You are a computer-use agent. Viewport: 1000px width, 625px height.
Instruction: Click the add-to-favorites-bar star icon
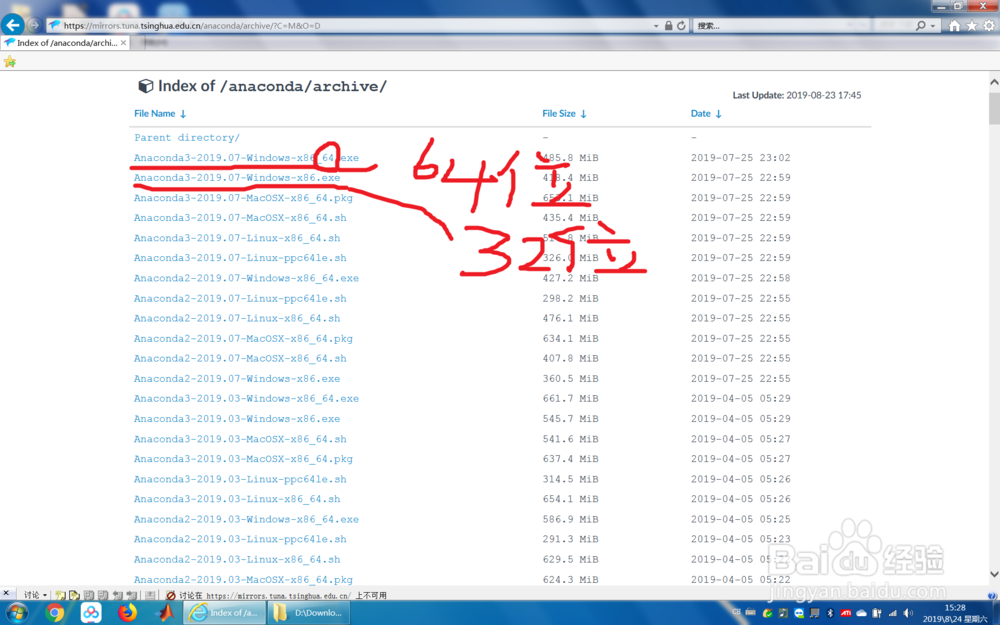[10, 61]
